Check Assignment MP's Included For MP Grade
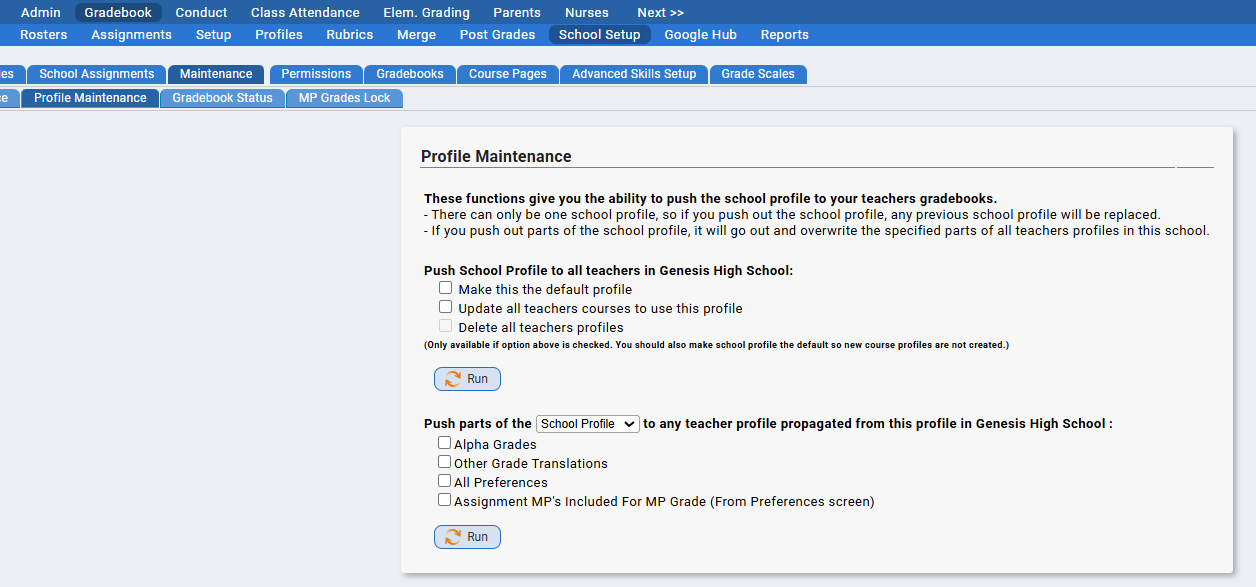Screen dimensions: 1256x587 pyautogui.click(x=444, y=499)
